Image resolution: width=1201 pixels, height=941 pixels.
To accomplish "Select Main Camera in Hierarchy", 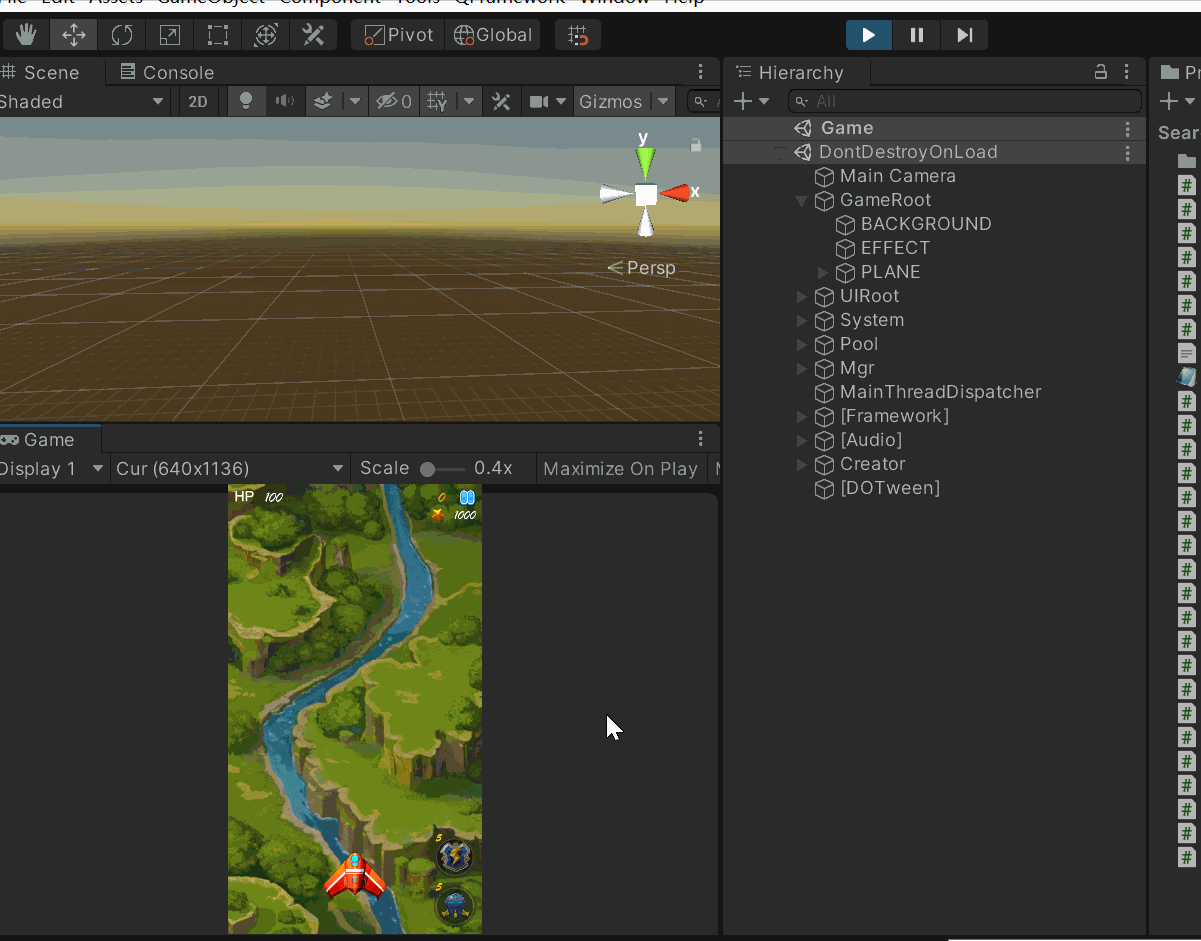I will [897, 176].
